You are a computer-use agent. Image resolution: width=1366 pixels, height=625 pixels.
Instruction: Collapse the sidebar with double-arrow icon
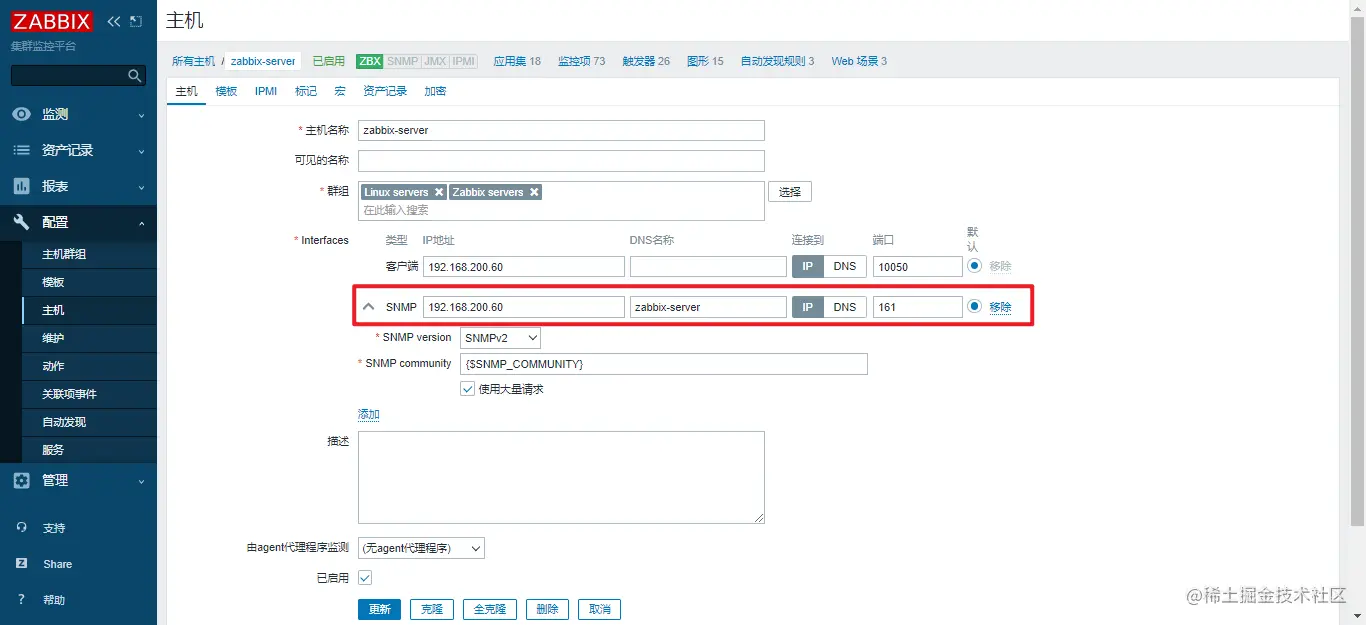pyautogui.click(x=114, y=21)
